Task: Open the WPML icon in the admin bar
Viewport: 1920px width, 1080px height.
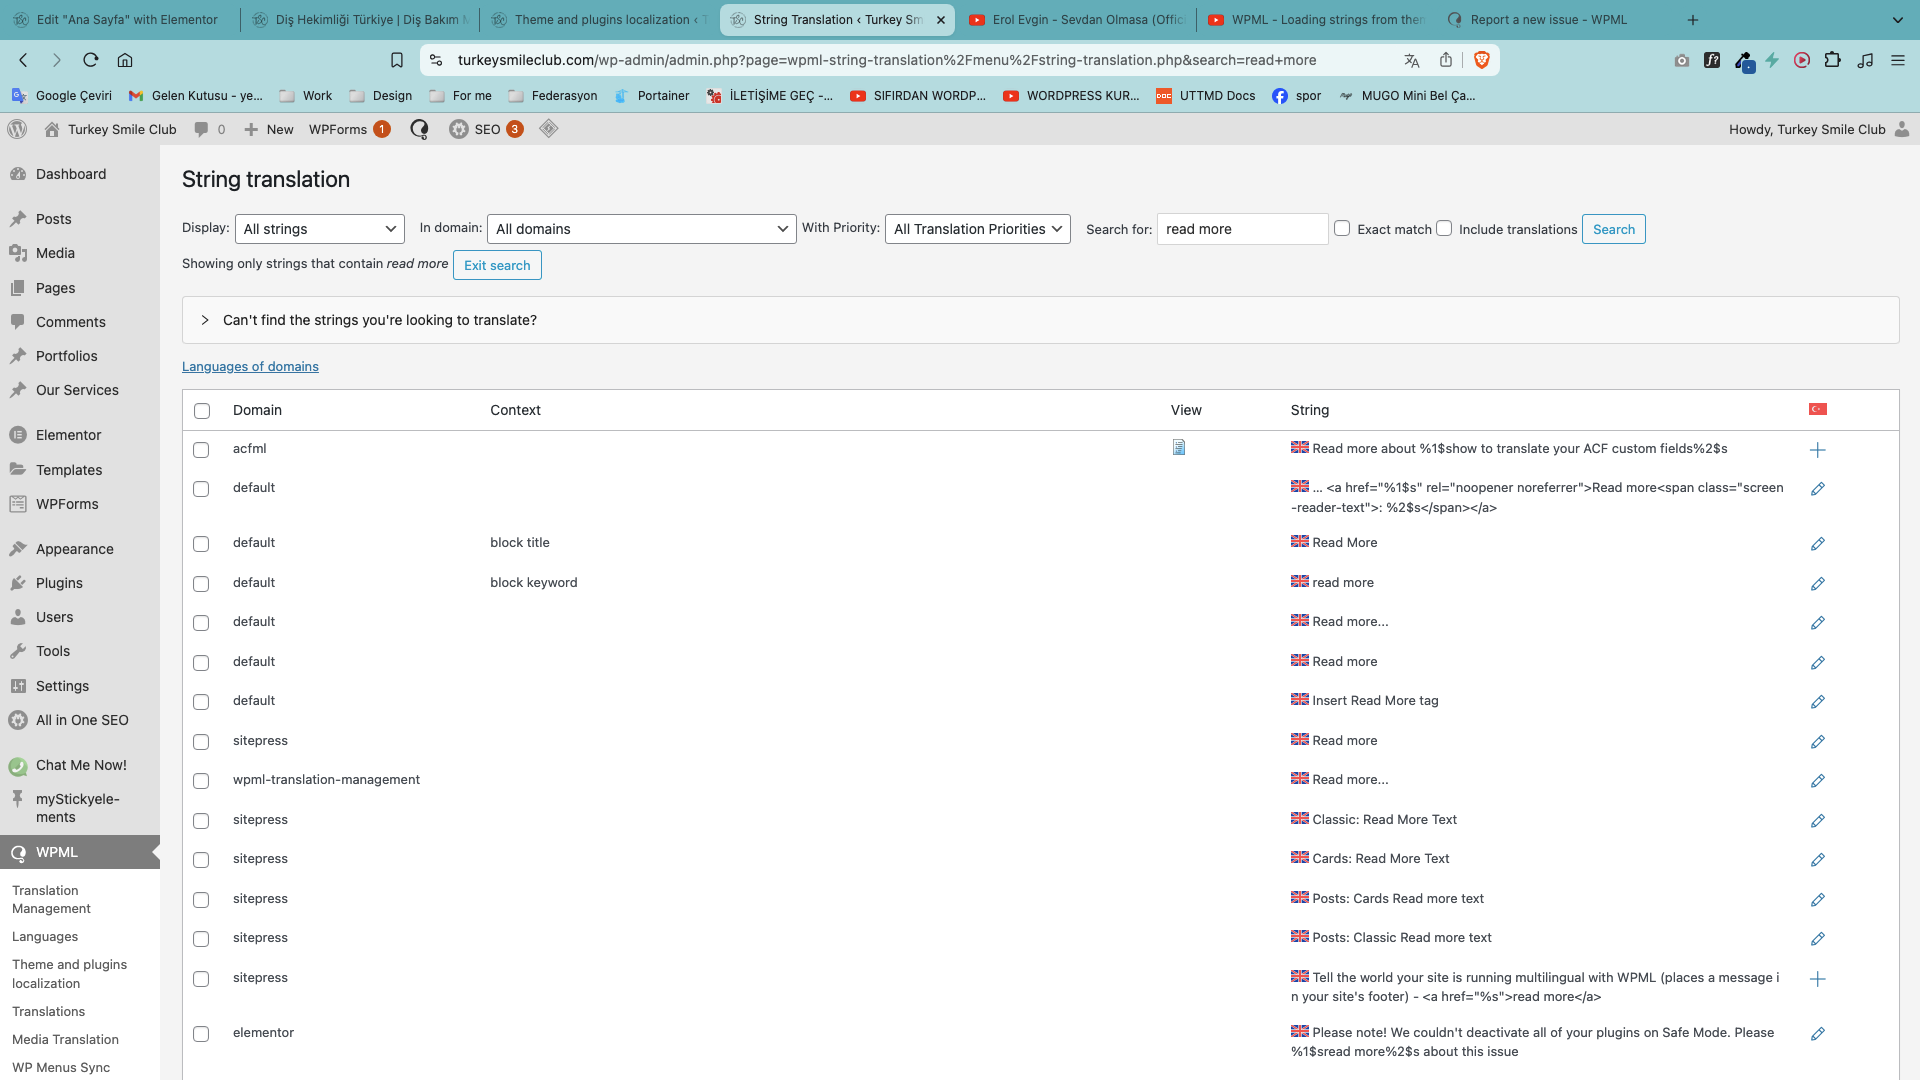Action: click(x=419, y=129)
